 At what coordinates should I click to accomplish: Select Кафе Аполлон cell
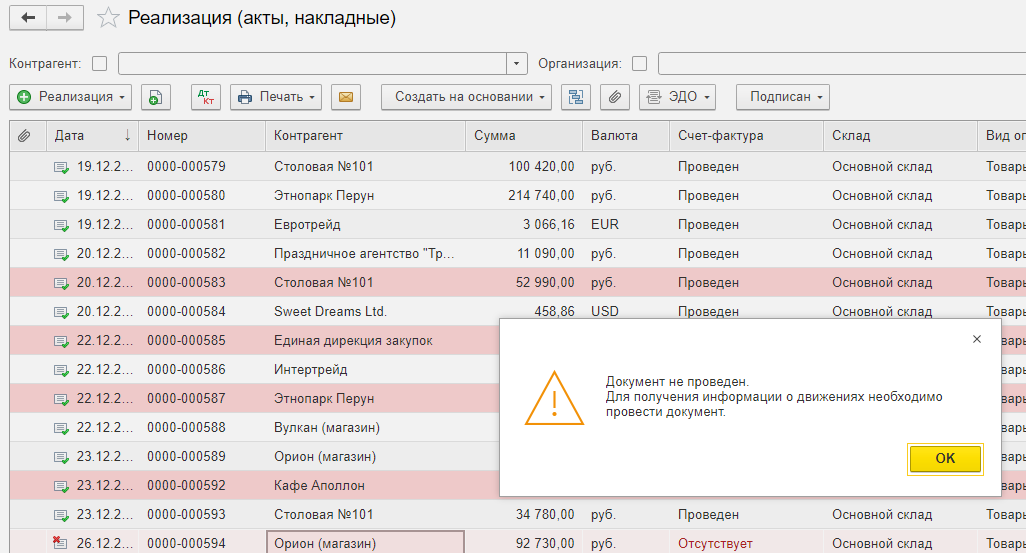point(365,486)
